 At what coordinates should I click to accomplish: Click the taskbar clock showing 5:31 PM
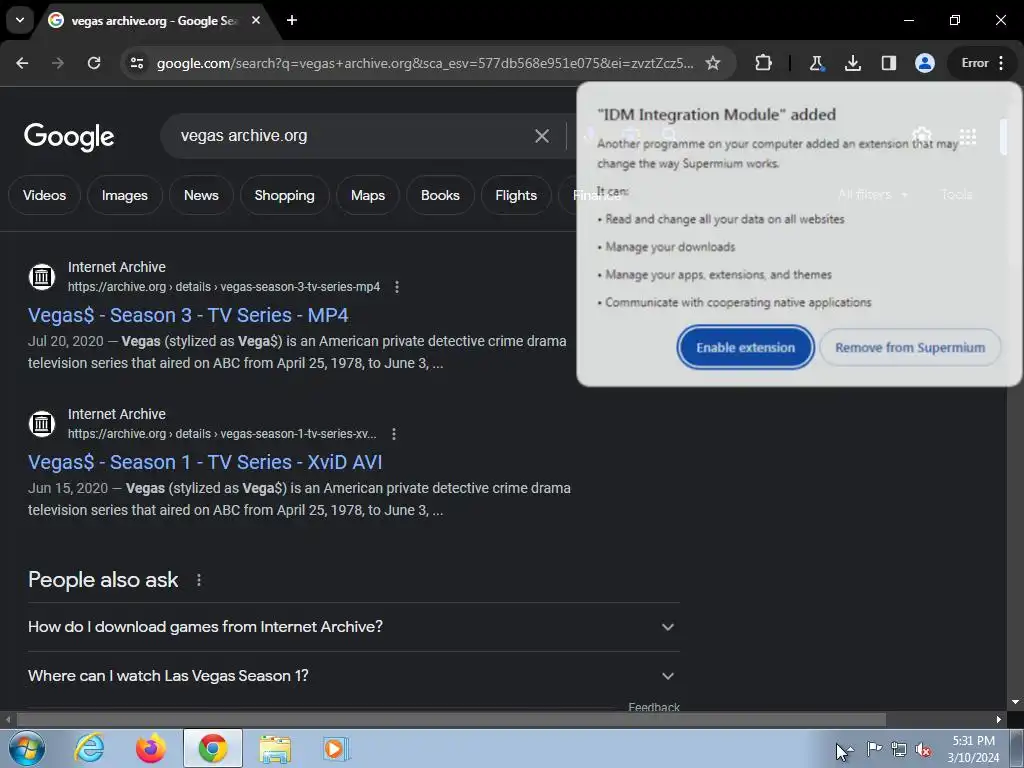tap(974, 749)
